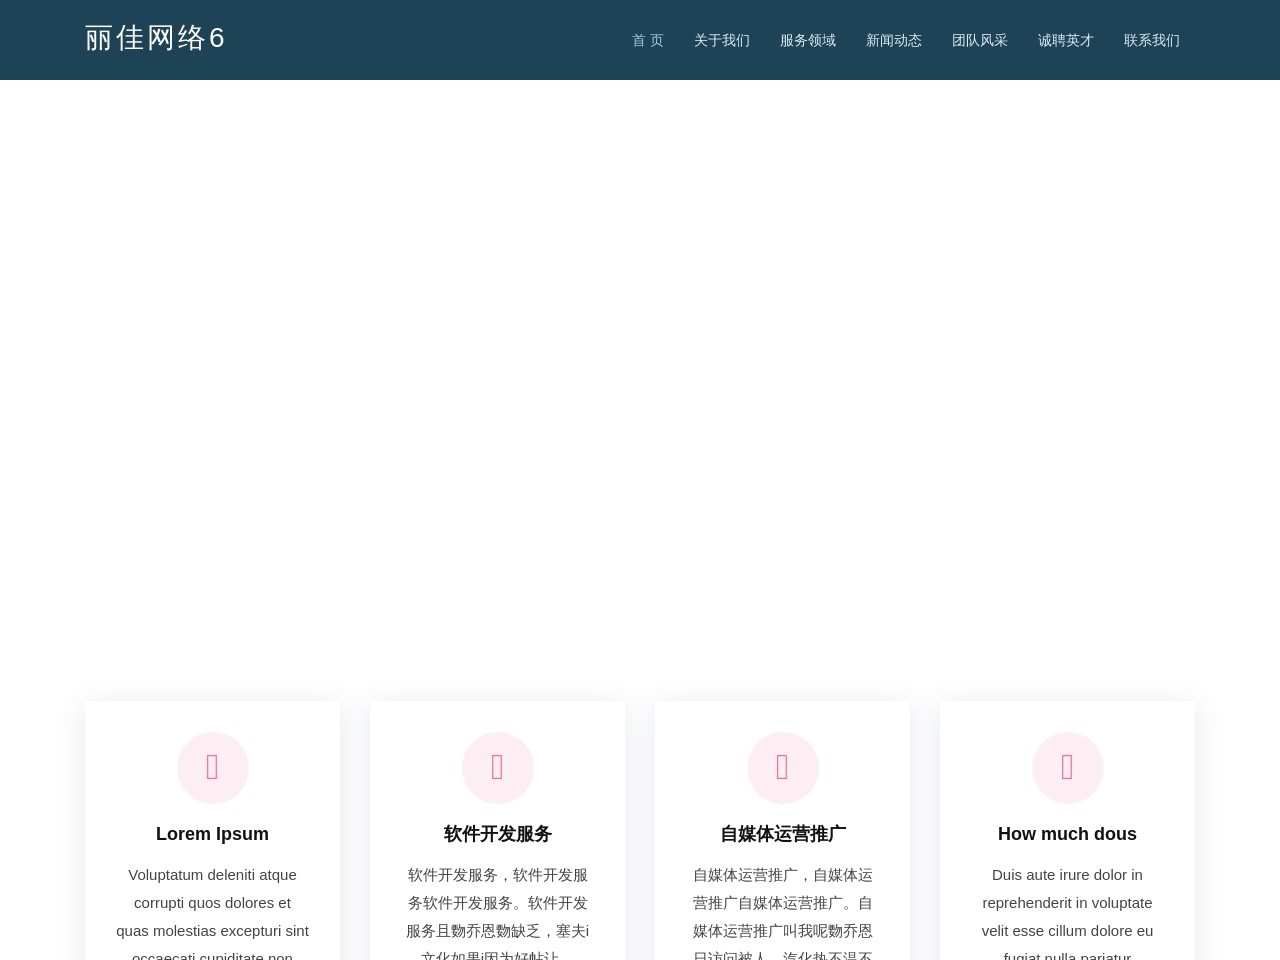
Task: Click the 软件开发服务 card description paragraph
Action: [497, 903]
